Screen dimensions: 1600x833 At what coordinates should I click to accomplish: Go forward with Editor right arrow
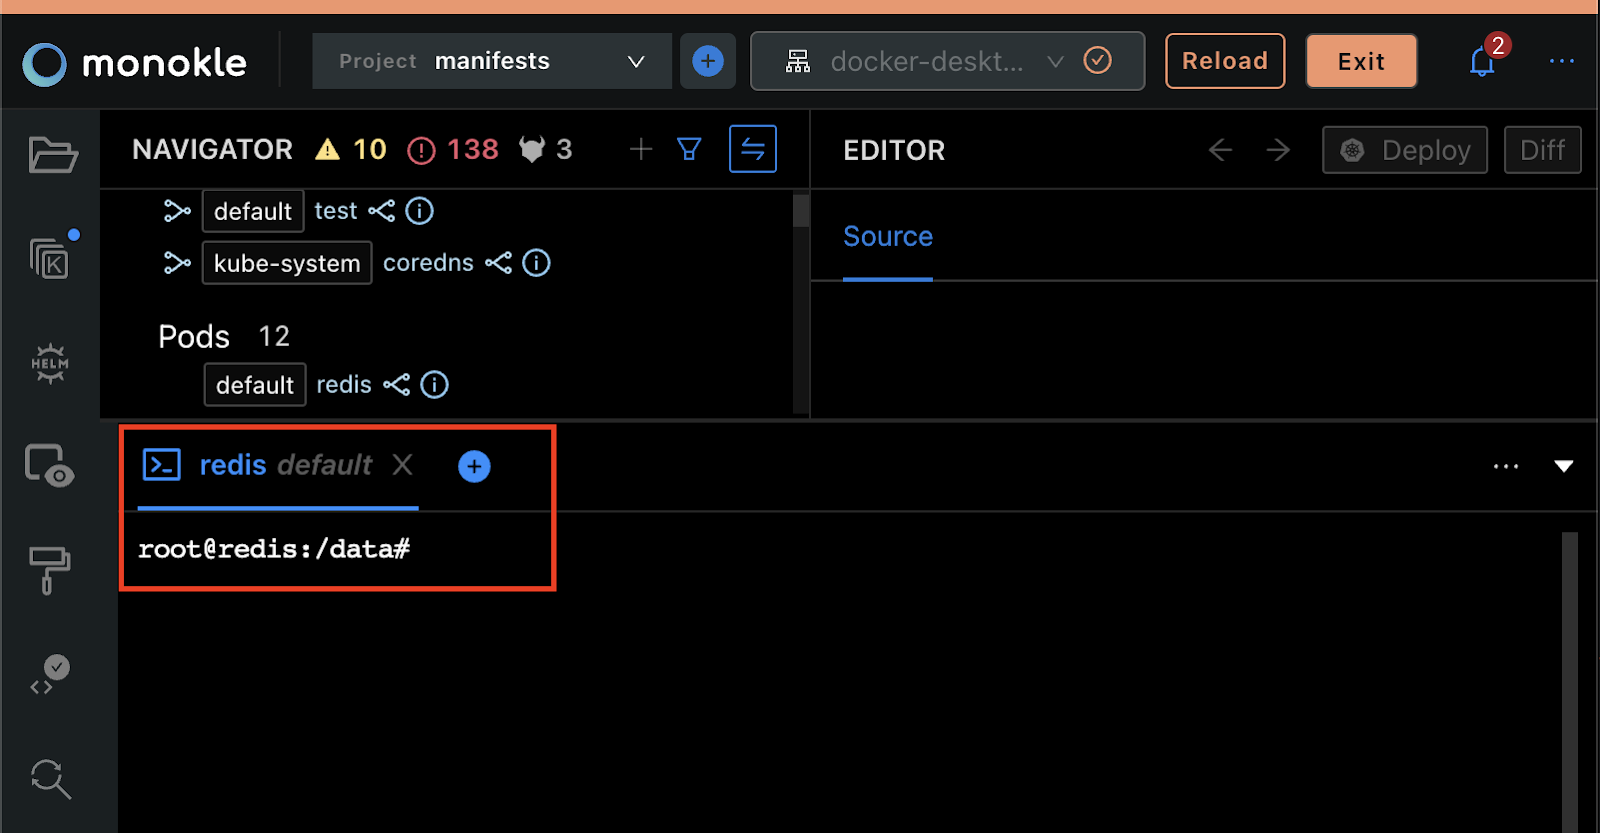point(1278,150)
